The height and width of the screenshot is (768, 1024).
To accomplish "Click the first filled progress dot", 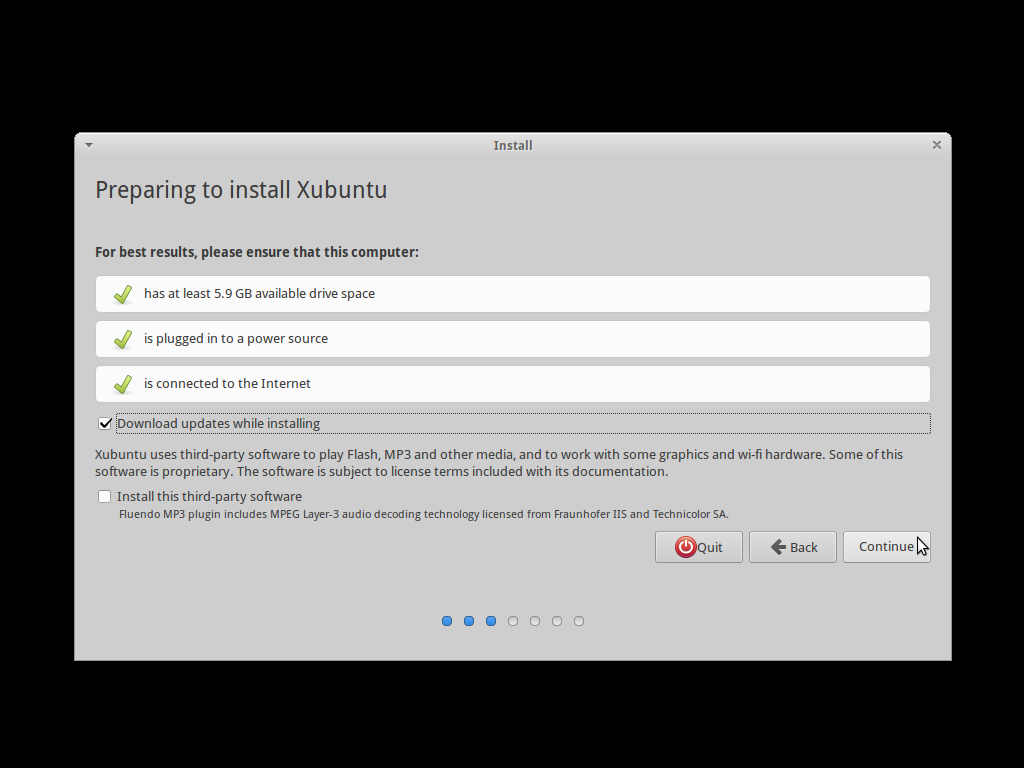I will point(447,621).
